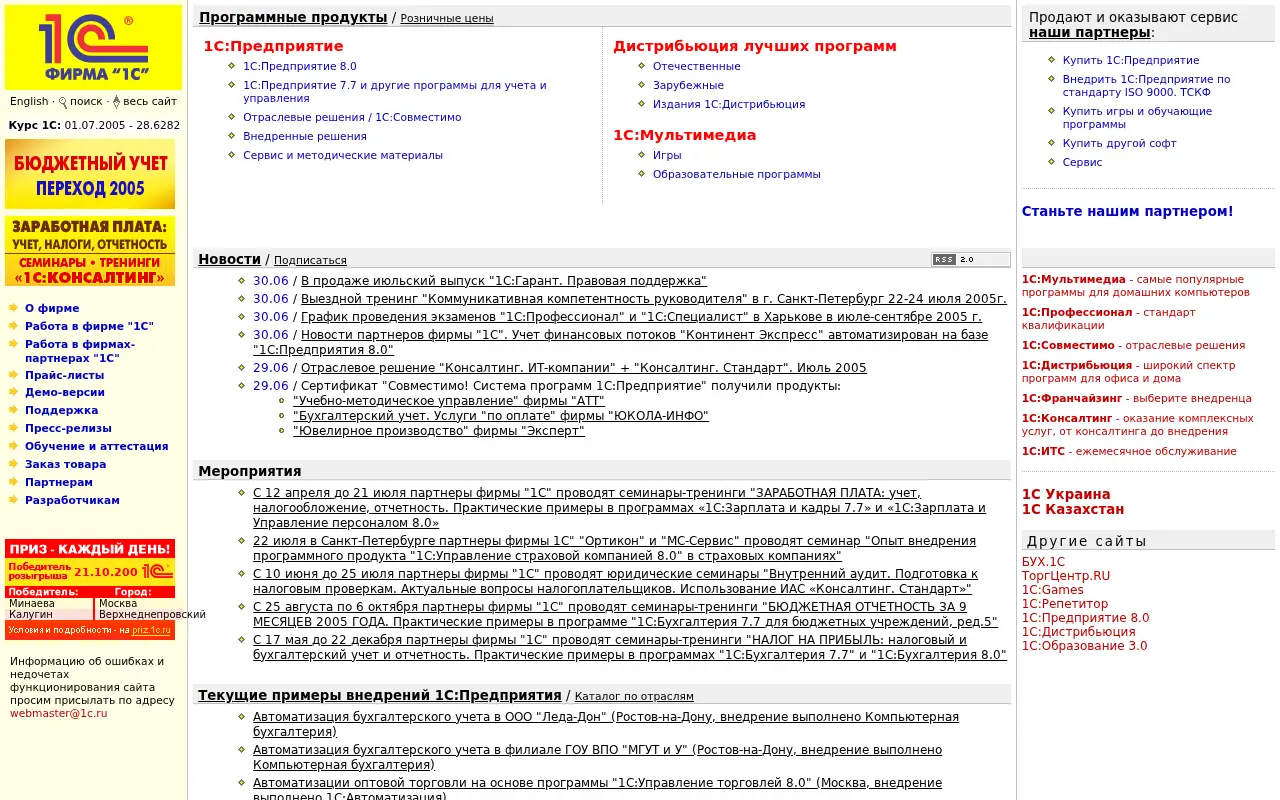Viewport: 1280px width, 800px height.
Task: Open "Внедренные решения" link
Action: click(x=305, y=136)
